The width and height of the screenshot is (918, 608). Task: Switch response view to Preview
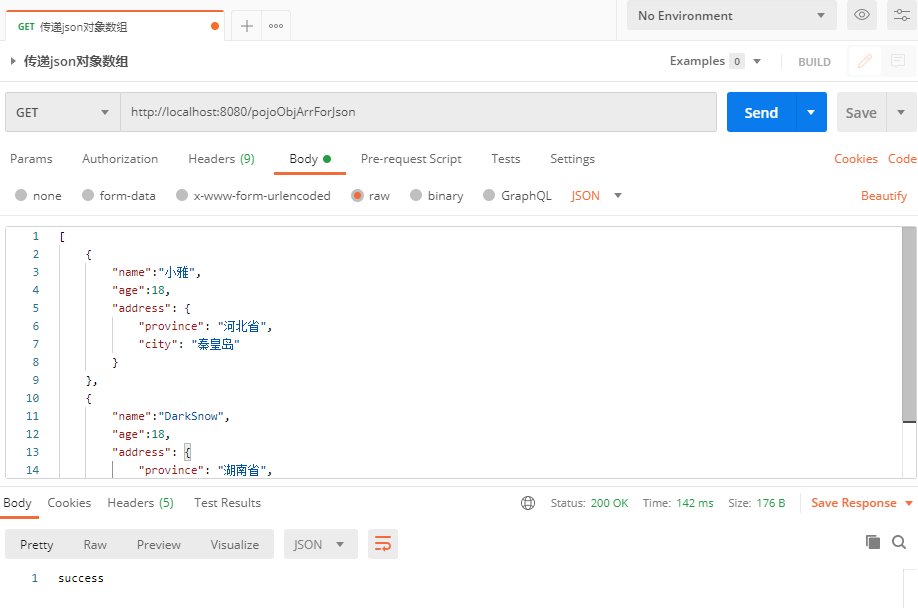point(159,545)
